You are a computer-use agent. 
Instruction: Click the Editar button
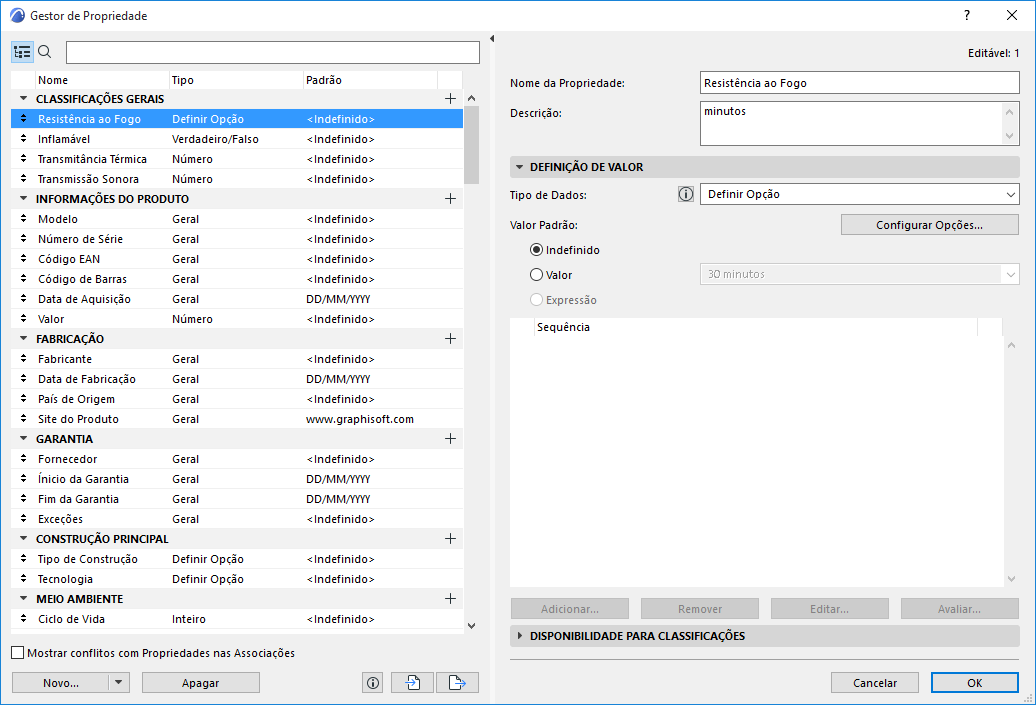pyautogui.click(x=830, y=609)
